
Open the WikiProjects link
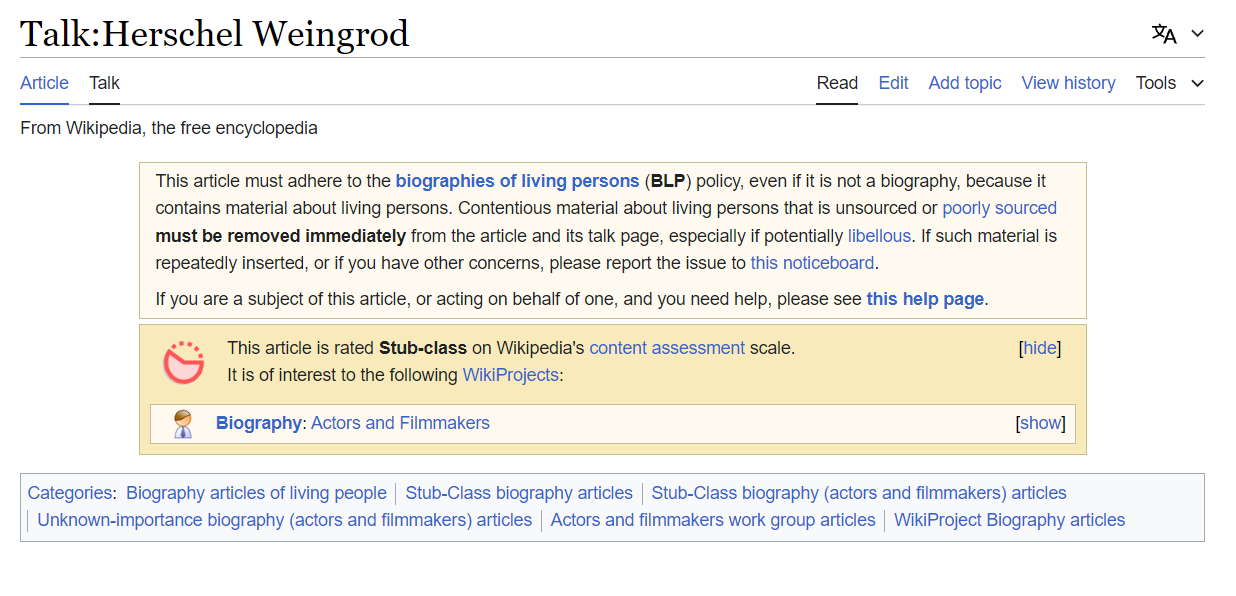point(510,375)
